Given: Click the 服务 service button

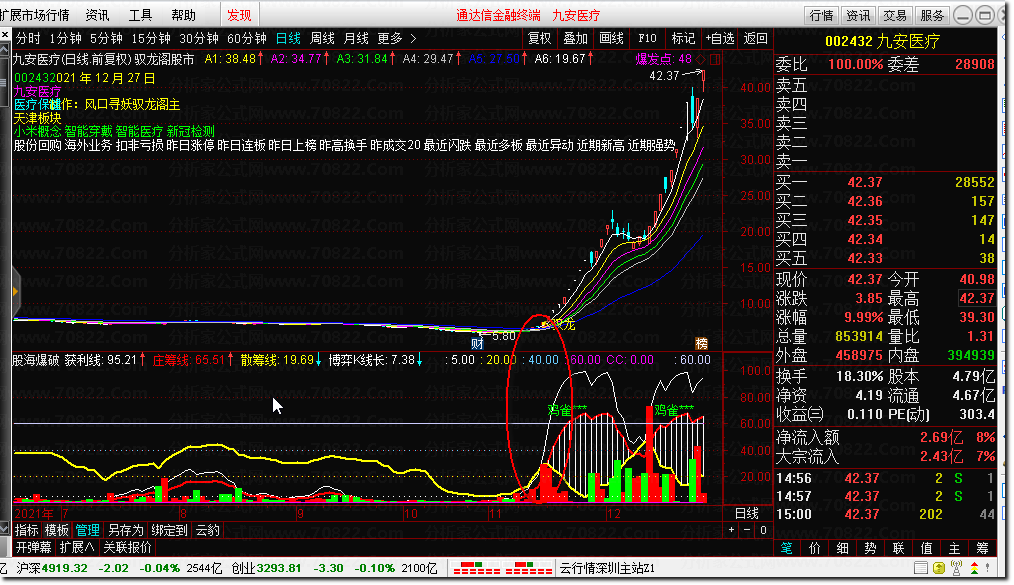Looking at the screenshot, I should point(932,15).
